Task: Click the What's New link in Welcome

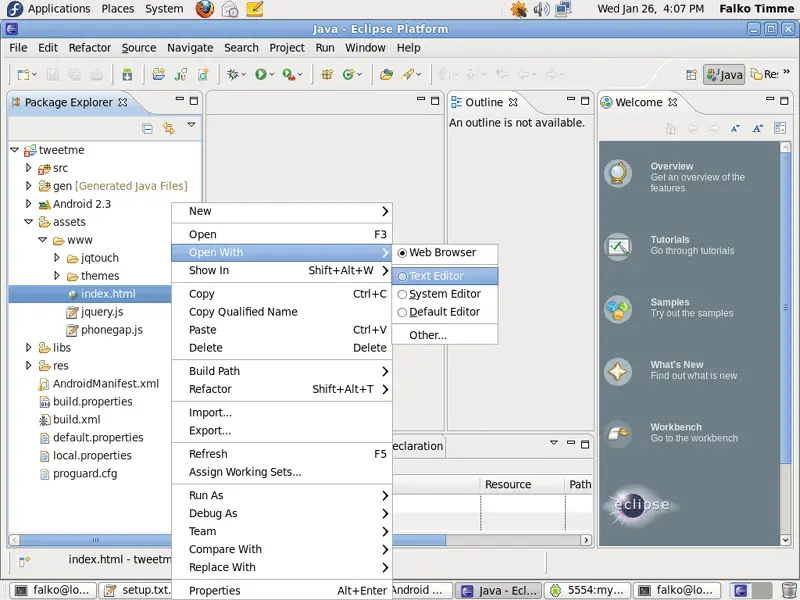Action: [x=677, y=364]
